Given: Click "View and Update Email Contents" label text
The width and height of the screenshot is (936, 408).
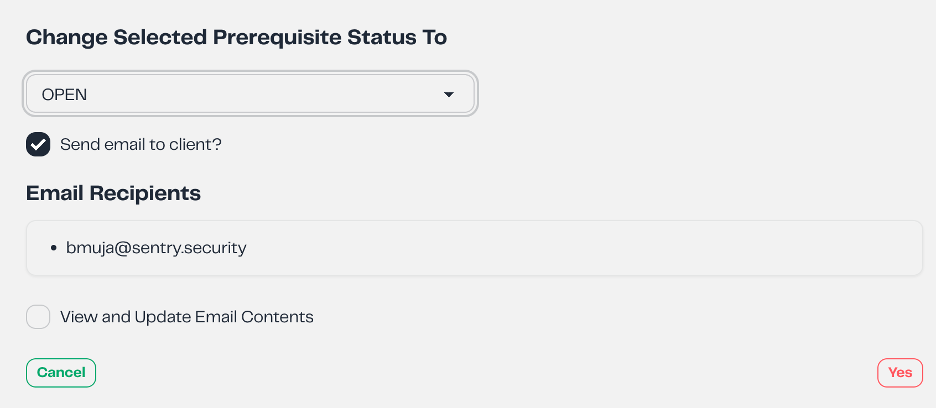Looking at the screenshot, I should click(x=187, y=317).
